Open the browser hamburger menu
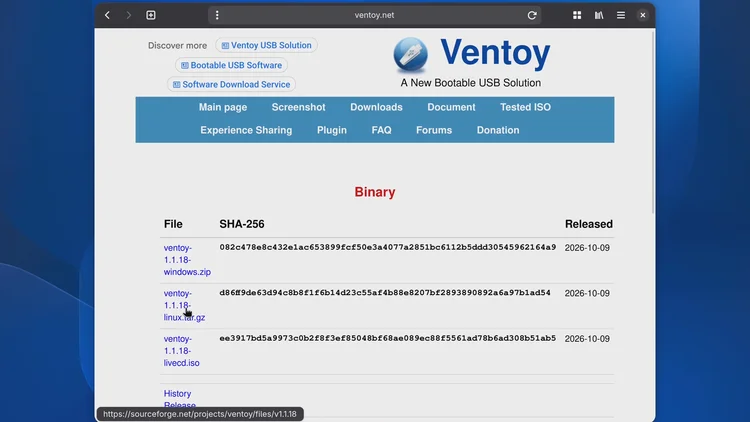 pos(621,15)
